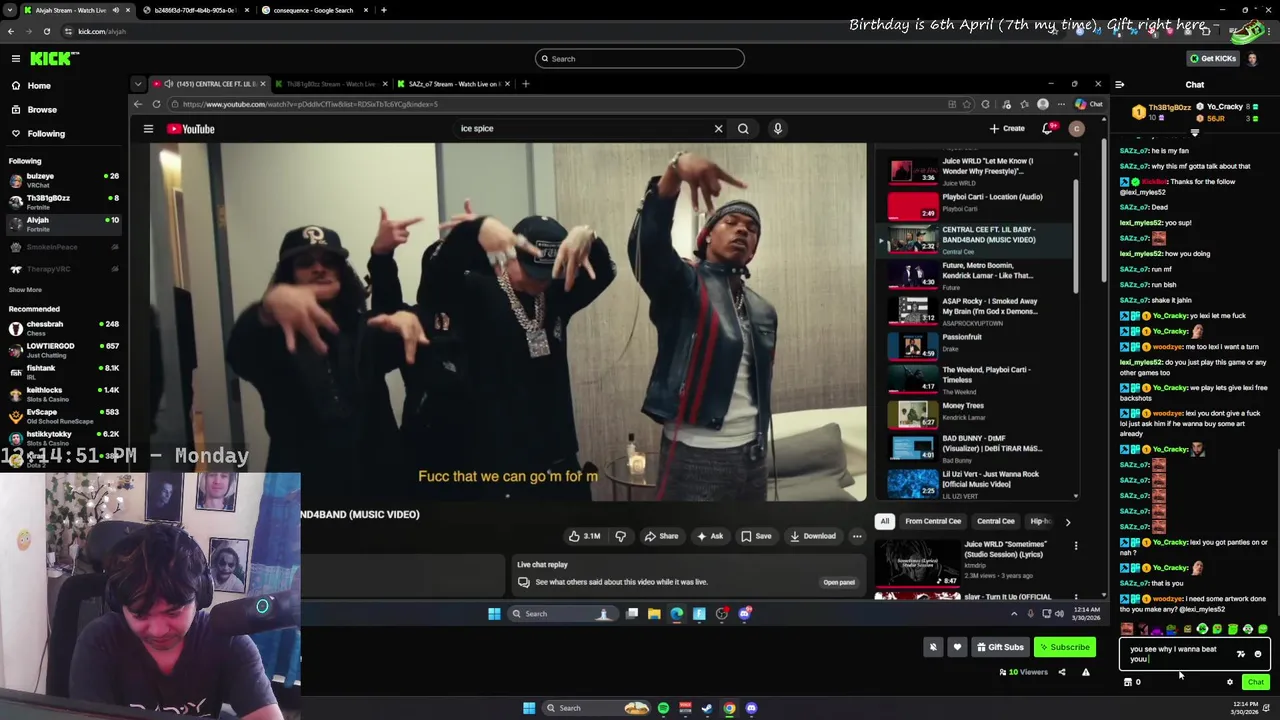Click the Gift Subs button
The image size is (1280, 720).
[1001, 648]
